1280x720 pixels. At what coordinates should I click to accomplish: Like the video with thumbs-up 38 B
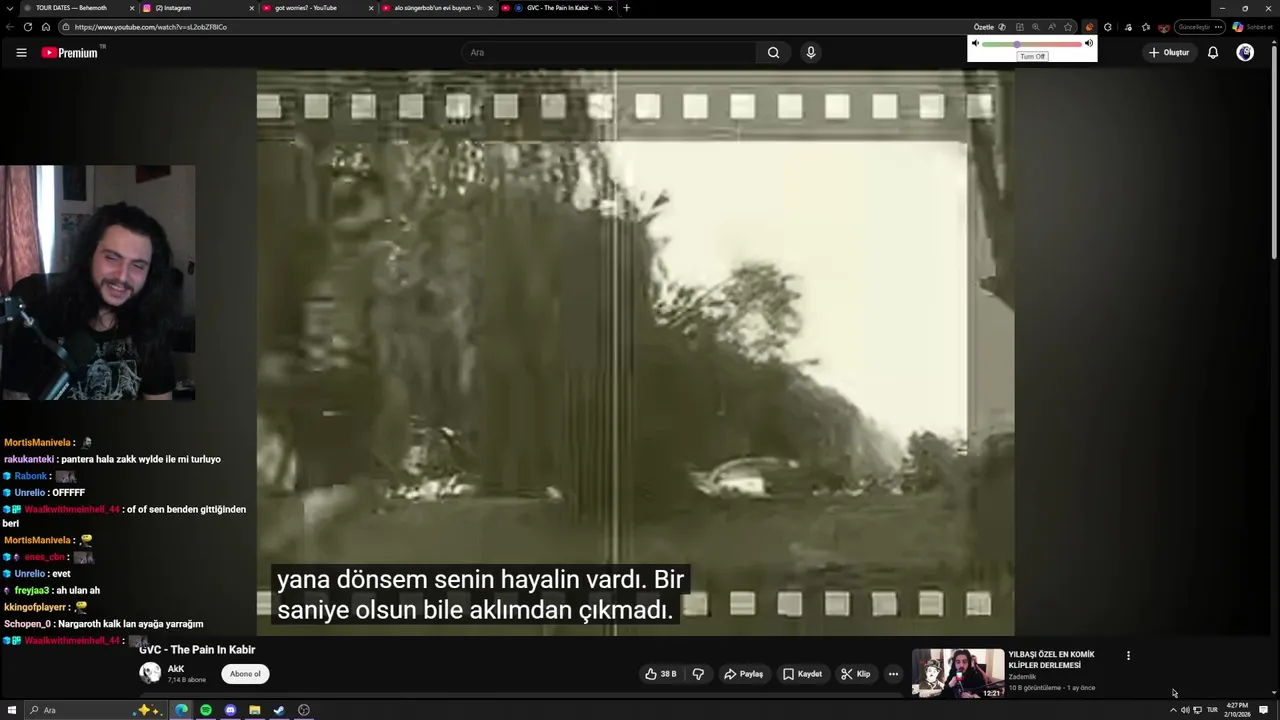[x=661, y=674]
